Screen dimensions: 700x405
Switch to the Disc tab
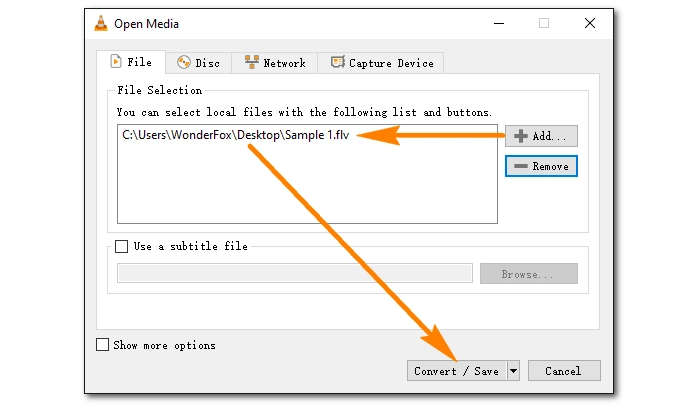(198, 63)
